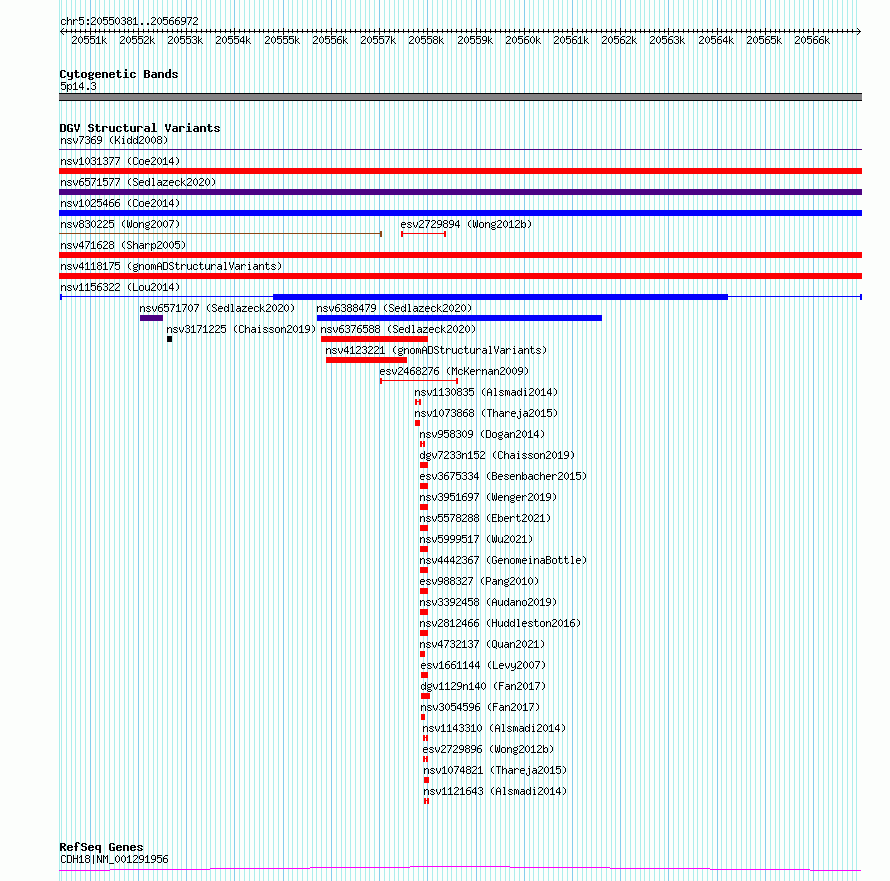890x881 pixels.
Task: Select nsv471628 (Sharp2005) variant label
Action: pos(123,245)
